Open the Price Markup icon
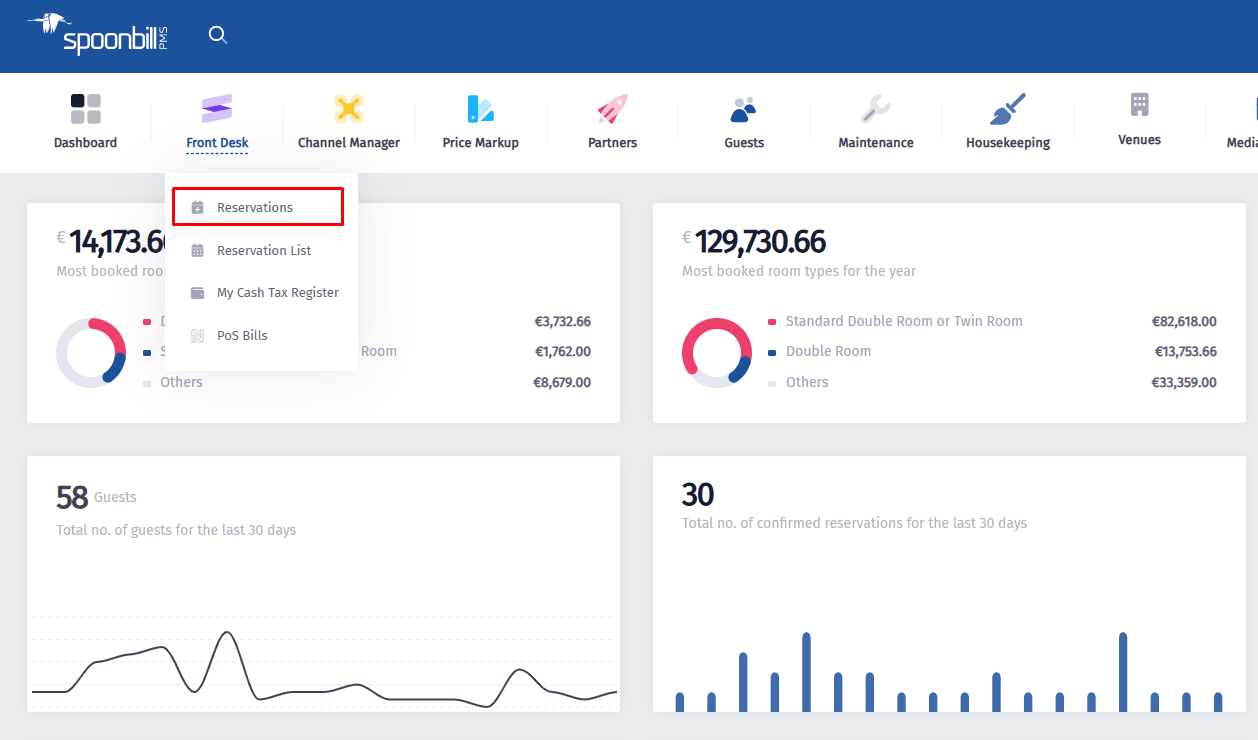 480,108
